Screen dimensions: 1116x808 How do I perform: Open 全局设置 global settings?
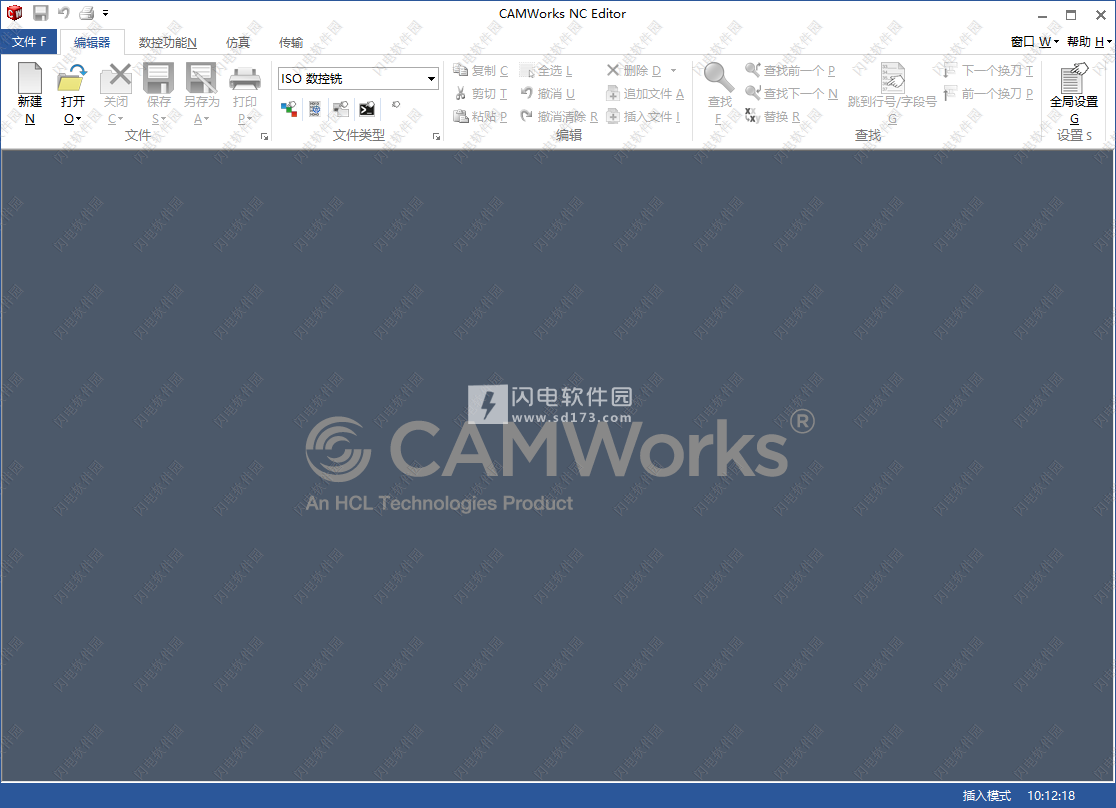pyautogui.click(x=1074, y=93)
